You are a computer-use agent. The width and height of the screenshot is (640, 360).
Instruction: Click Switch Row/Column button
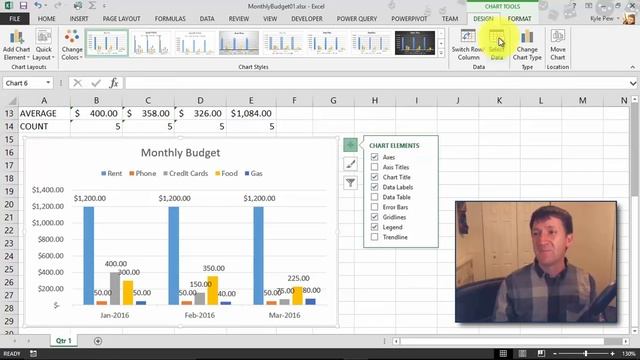(468, 45)
